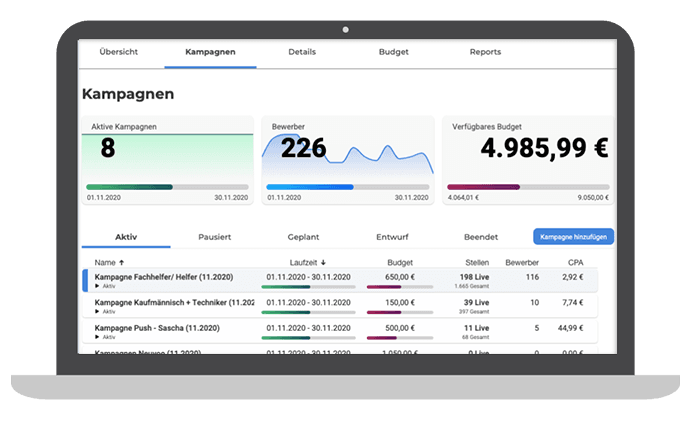Viewport: 697px width, 430px height.
Task: Open Kampagne Fachhelfer/ Helfer (11.2020)
Action: 164,277
